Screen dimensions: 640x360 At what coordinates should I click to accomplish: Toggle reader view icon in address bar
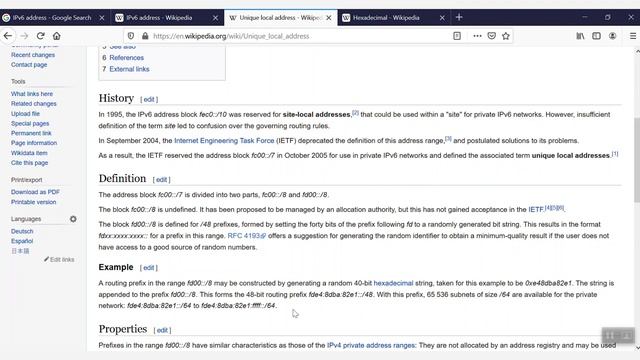click(457, 36)
